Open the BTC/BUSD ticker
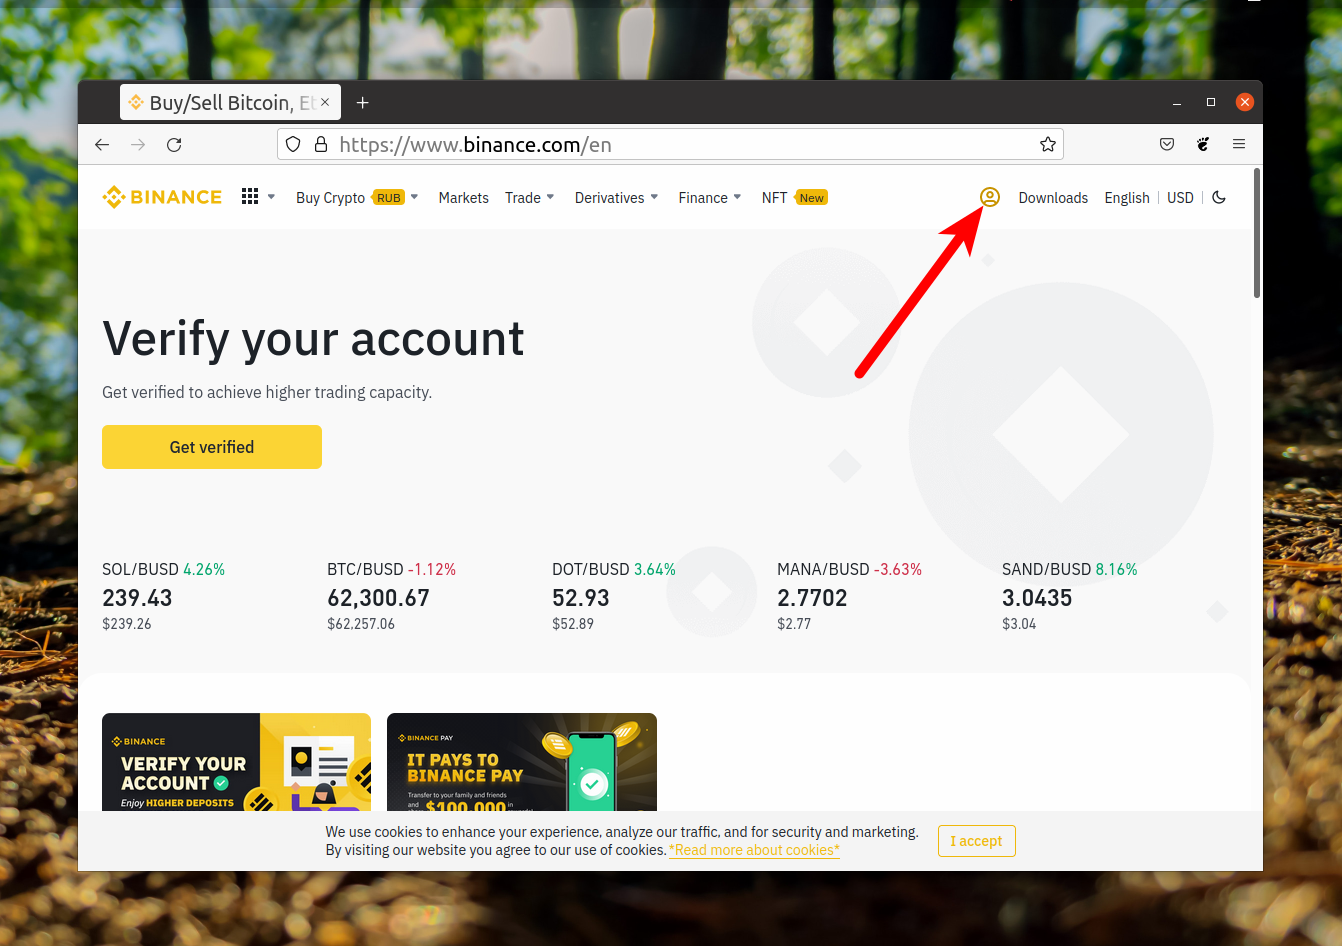 (392, 595)
